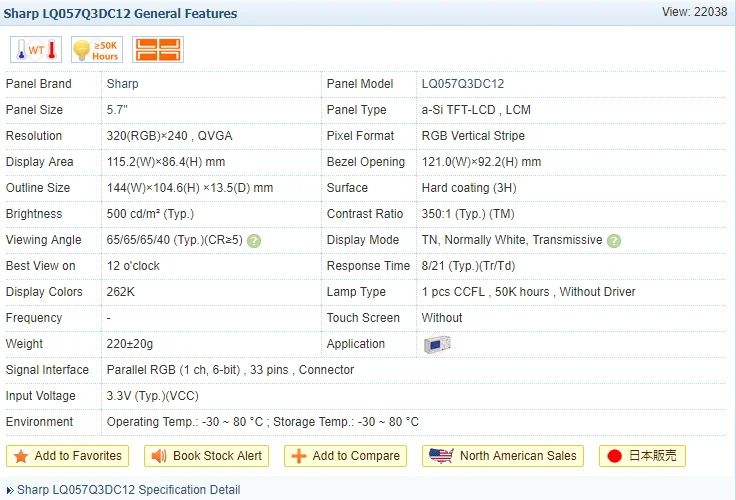Click the 5.7" panel size value
The height and width of the screenshot is (500, 736).
(x=117, y=110)
